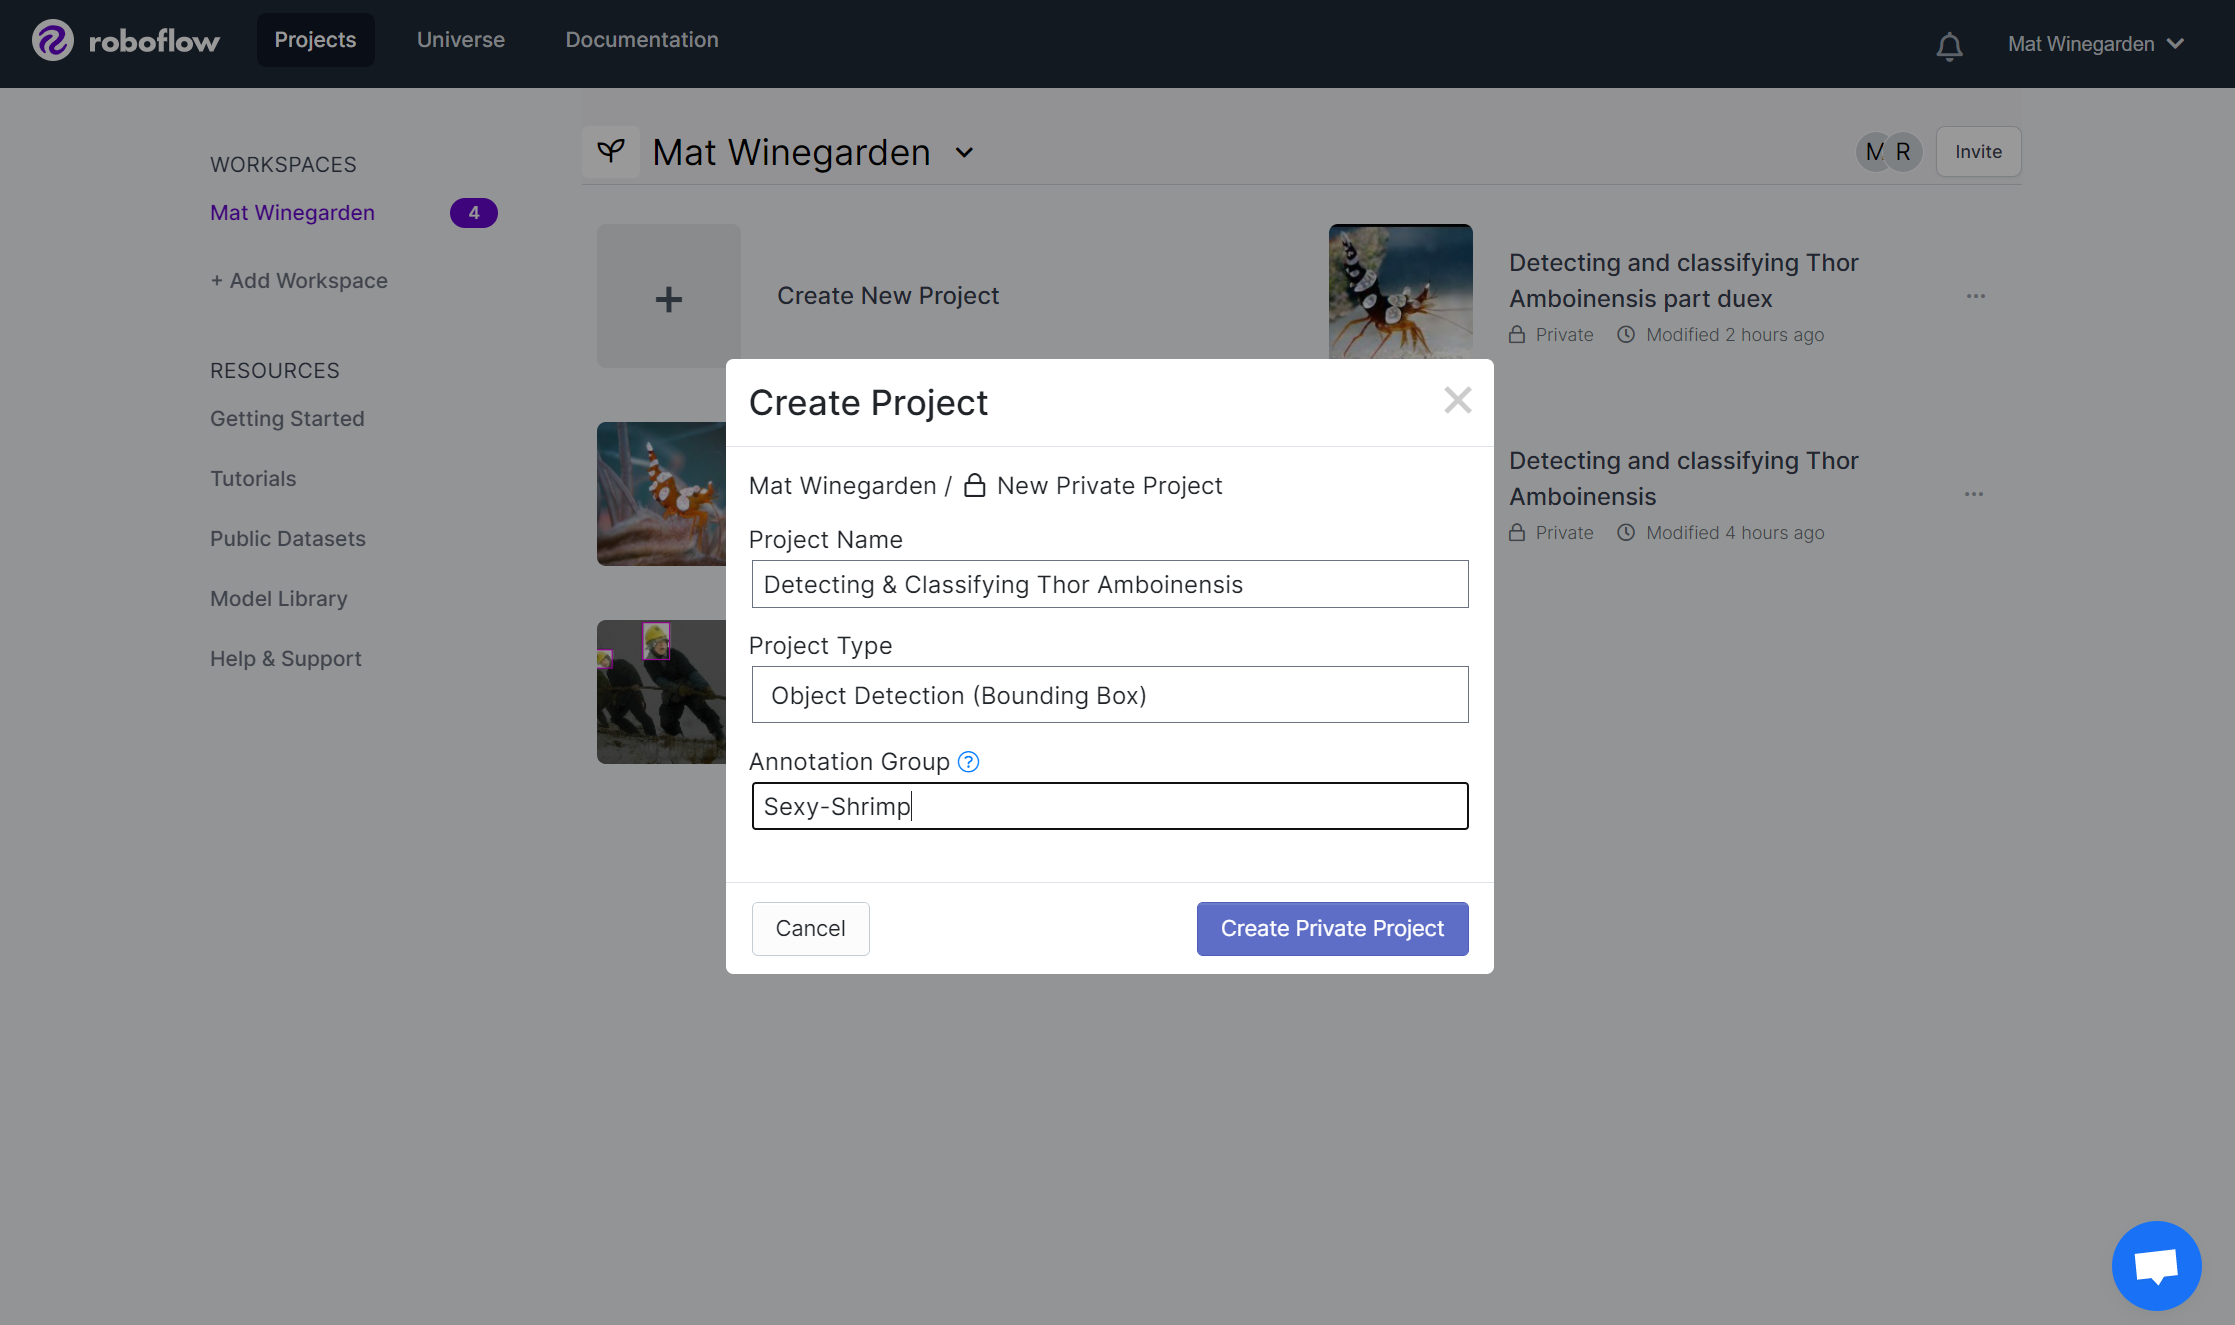Open the Documentation tab
The height and width of the screenshot is (1325, 2235).
pos(641,40)
